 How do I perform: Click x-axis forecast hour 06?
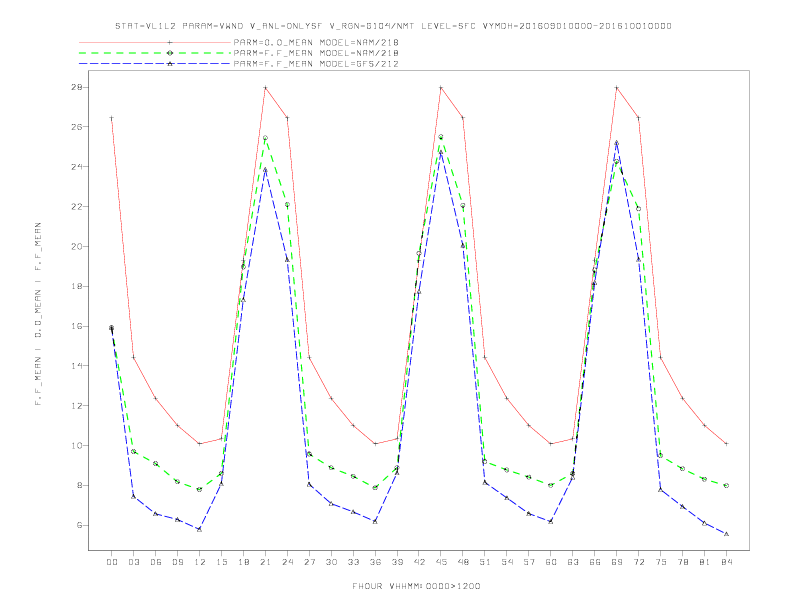pos(156,562)
